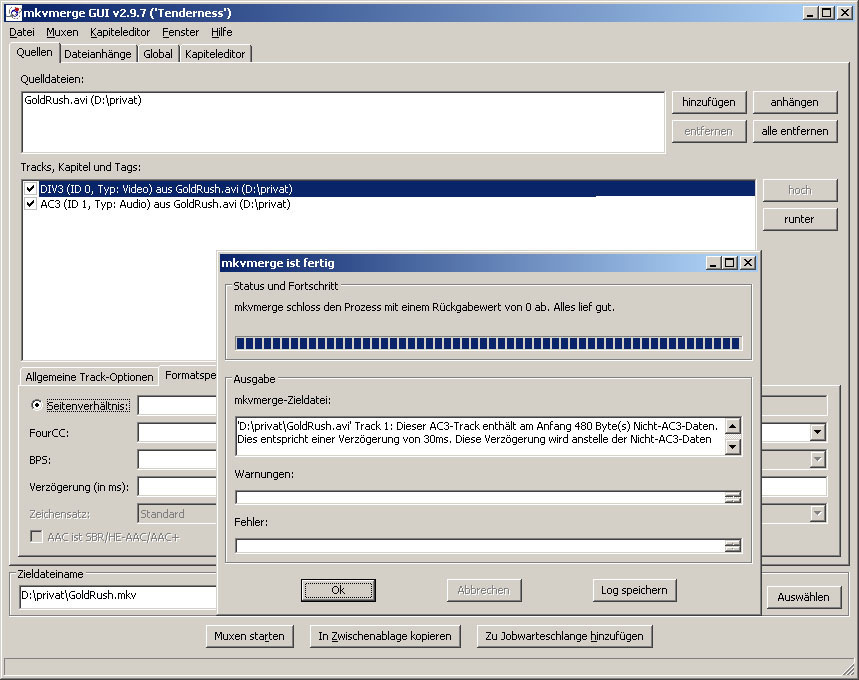859x680 pixels.
Task: Click the mkvmerge GUI title bar icon
Action: coord(13,12)
